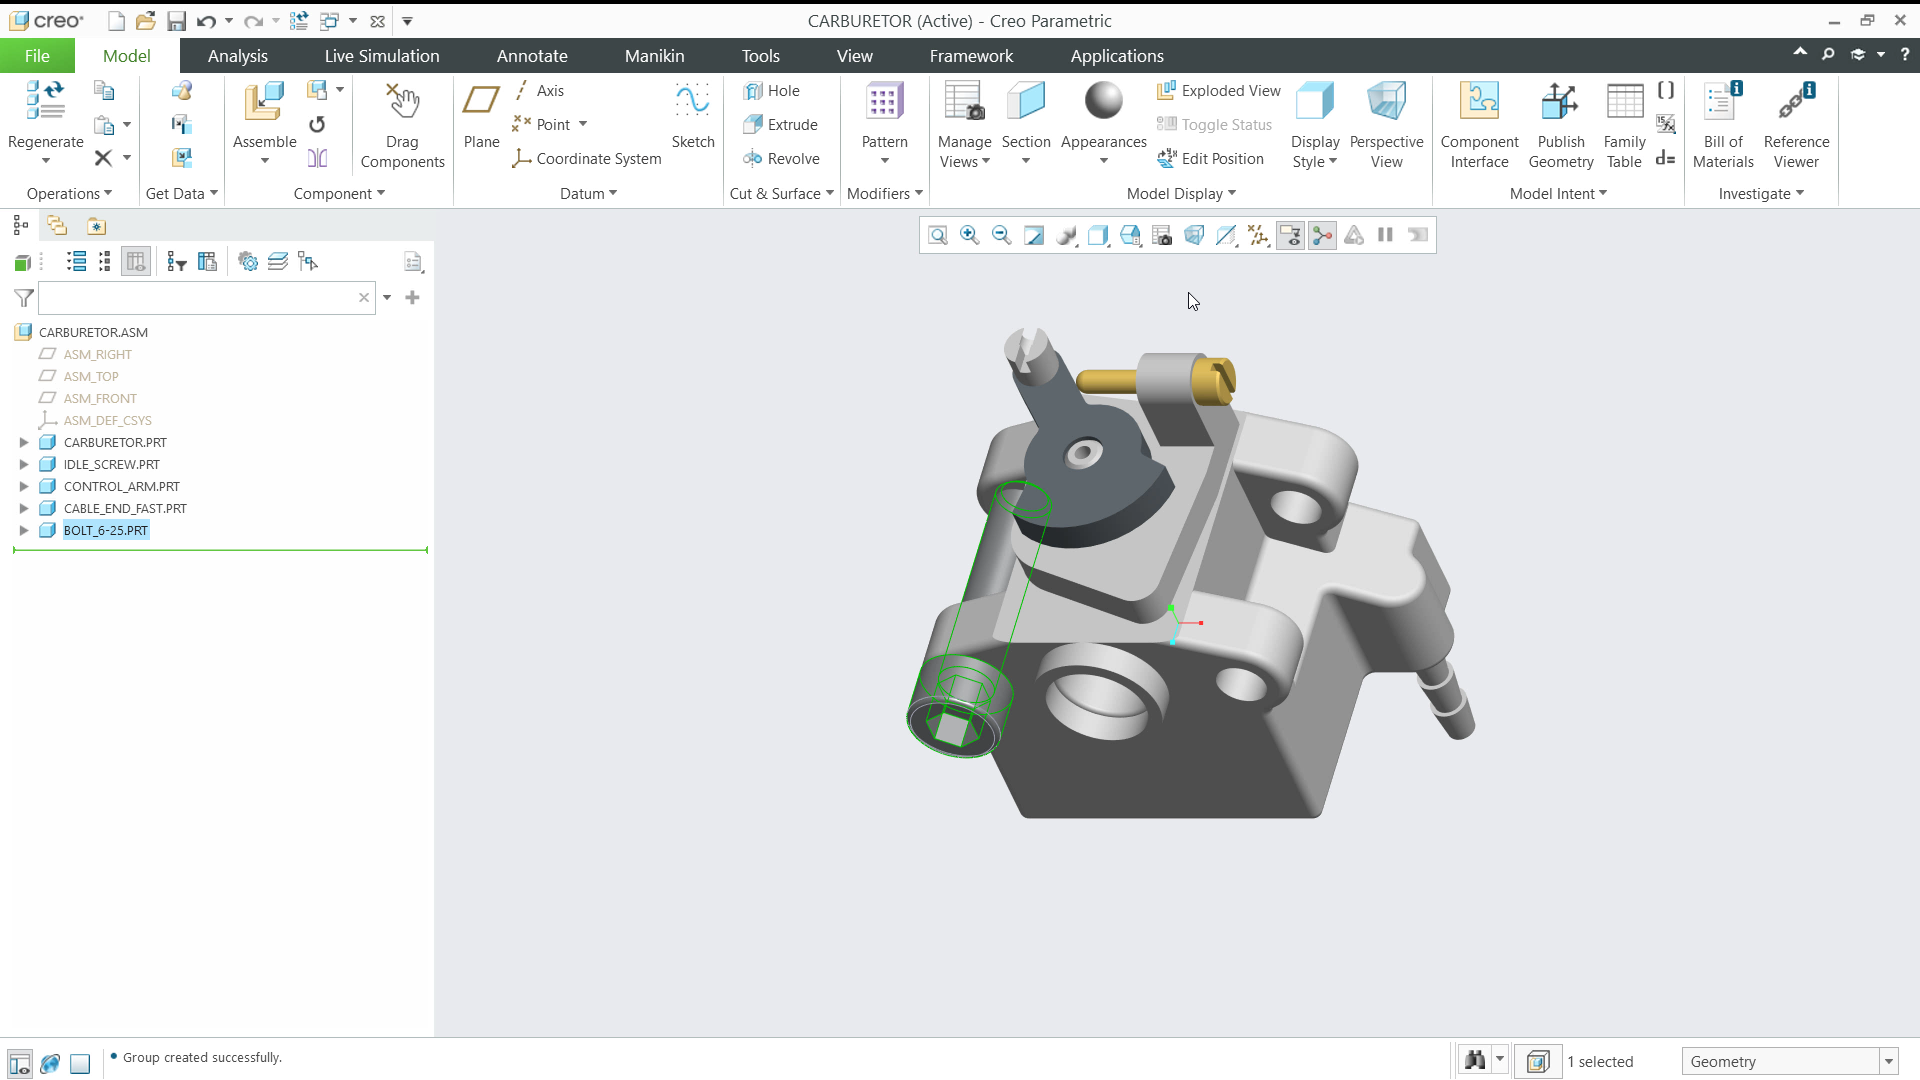This screenshot has width=1920, height=1080.
Task: Toggle spin center display
Action: coord(1322,235)
